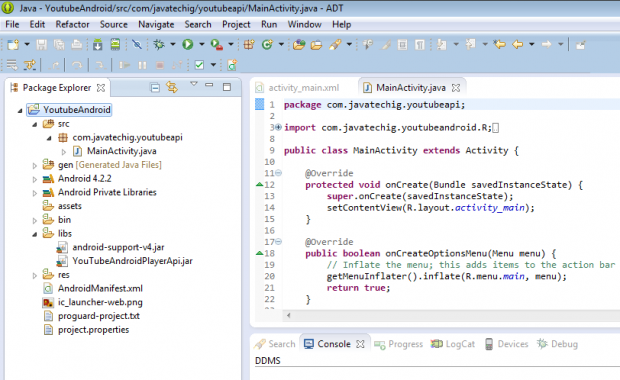Open the Refactor menu
This screenshot has height=380, width=620.
(x=72, y=25)
